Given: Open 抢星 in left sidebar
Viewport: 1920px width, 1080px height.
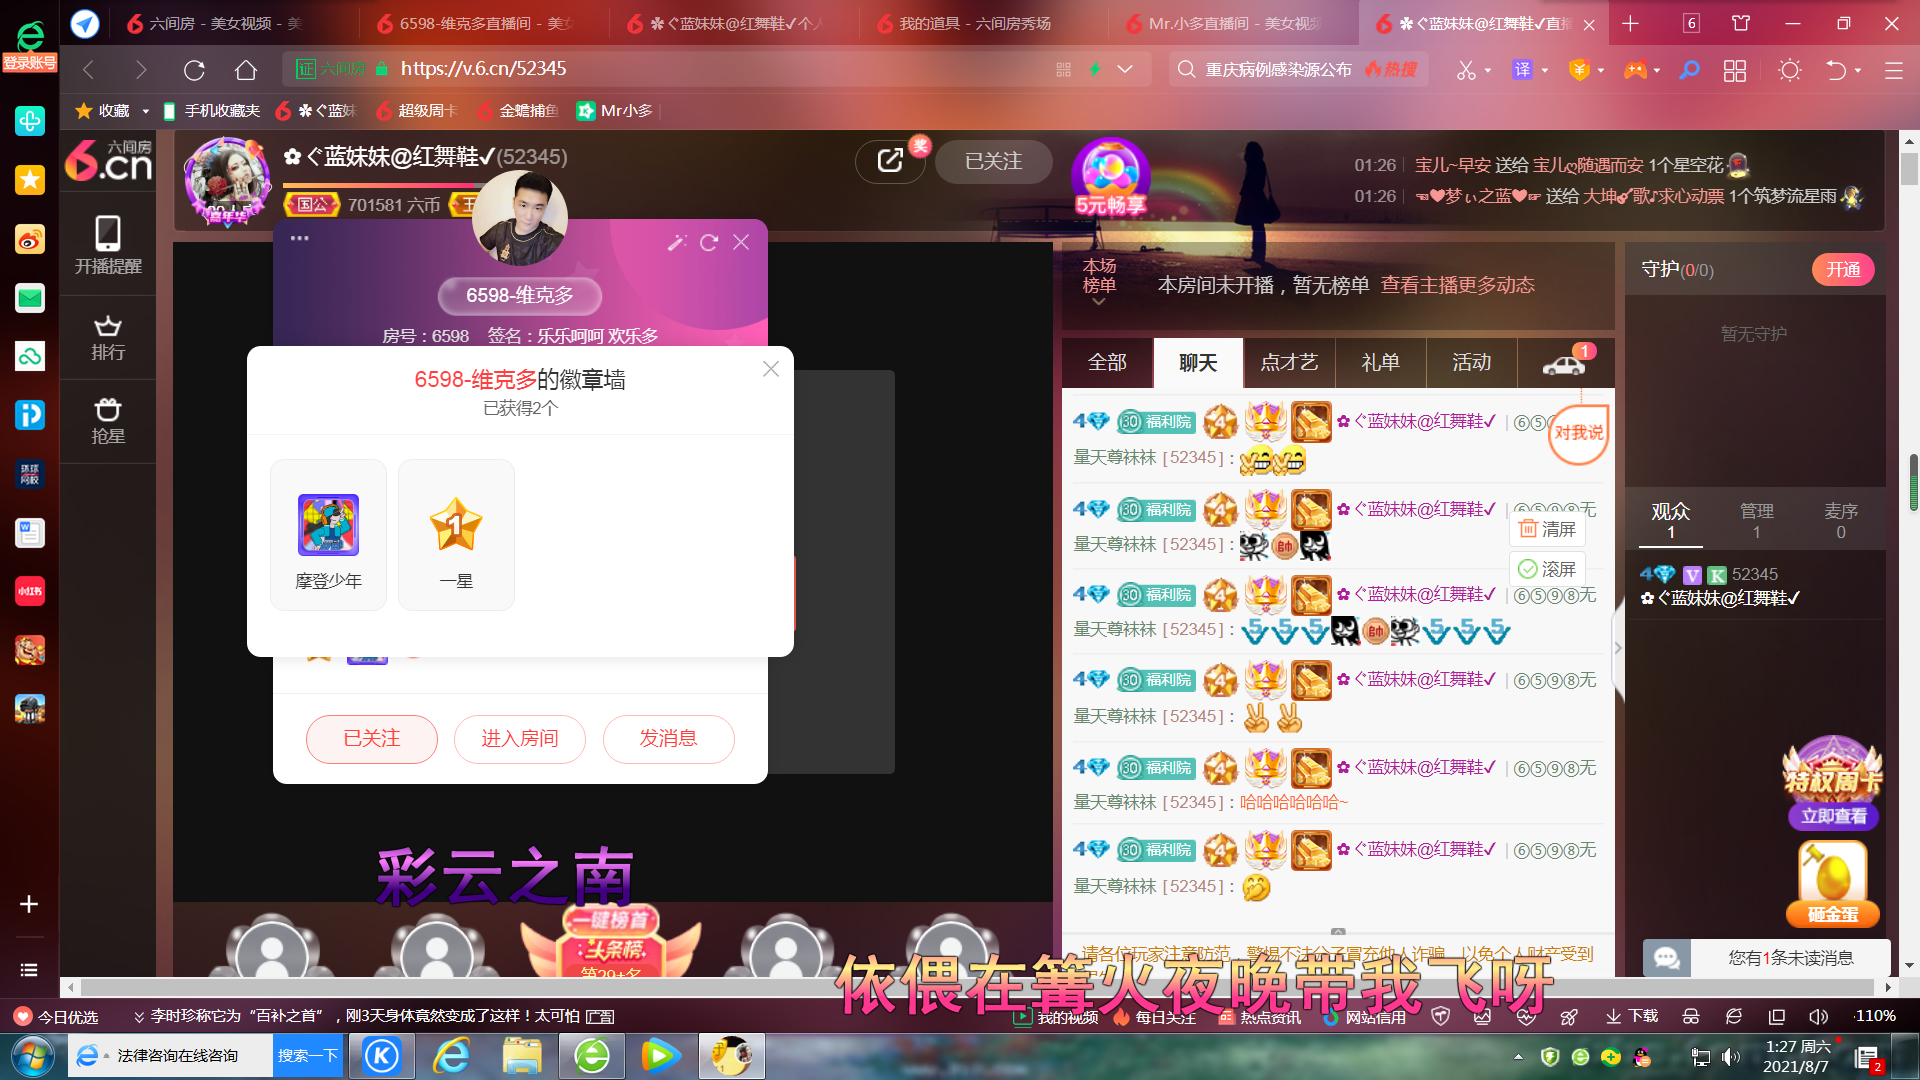Looking at the screenshot, I should (x=108, y=422).
